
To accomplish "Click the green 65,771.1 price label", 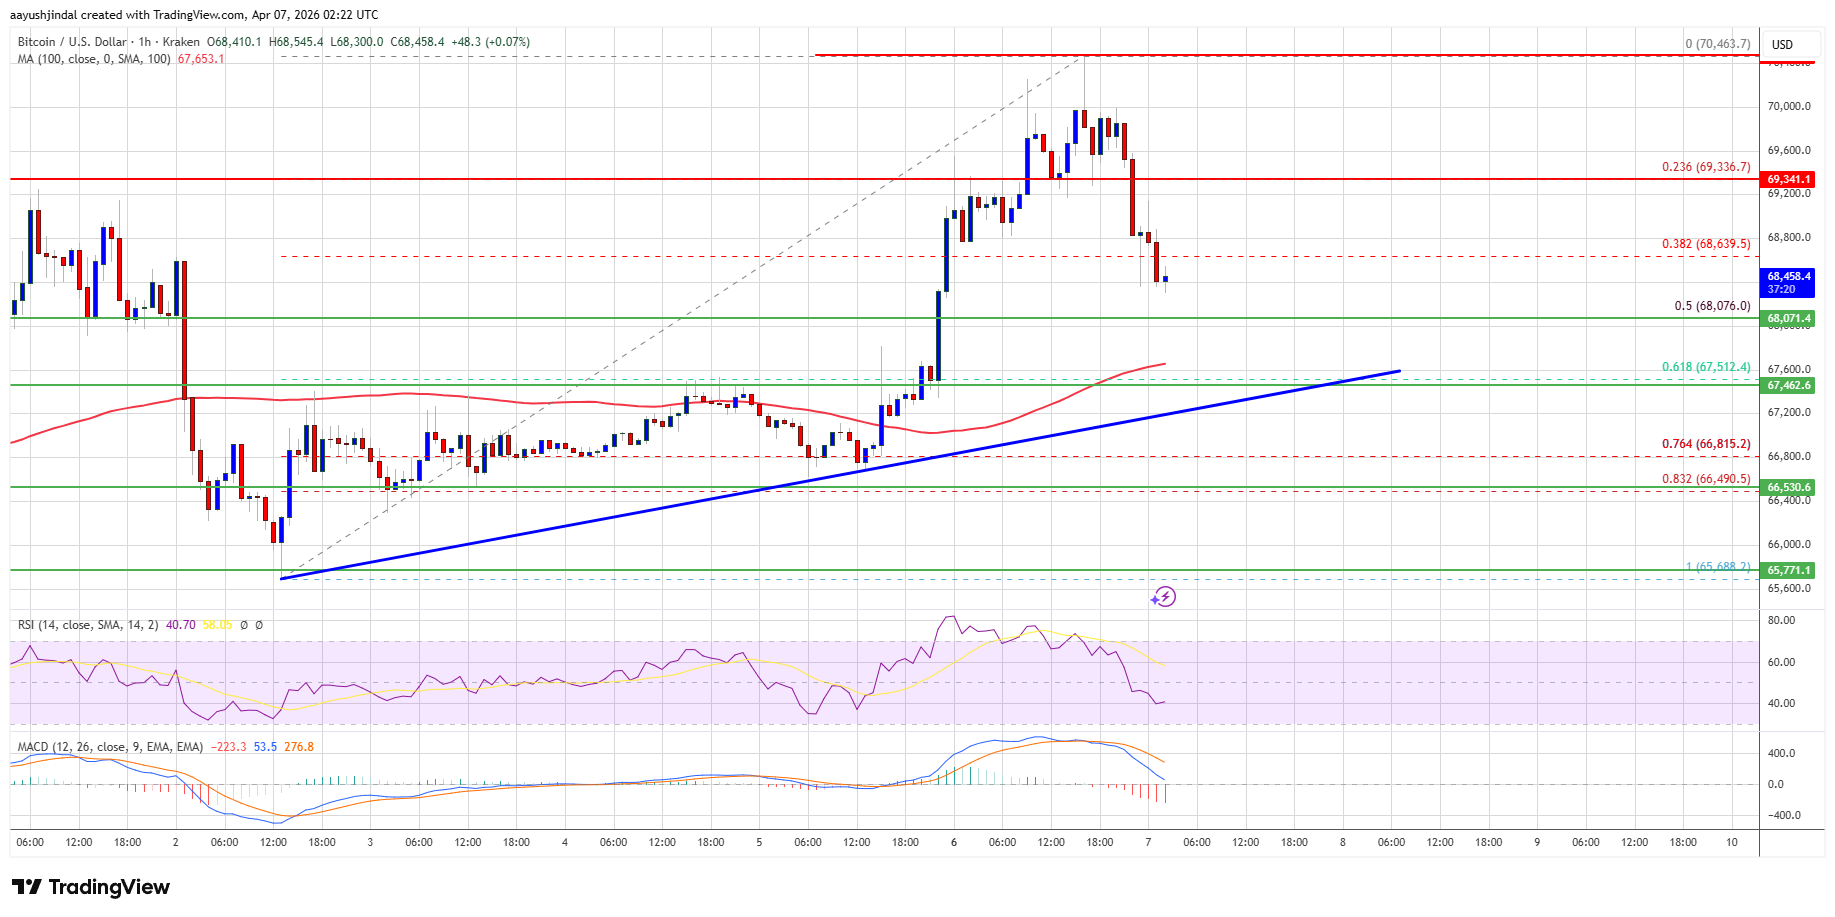I will (x=1788, y=570).
